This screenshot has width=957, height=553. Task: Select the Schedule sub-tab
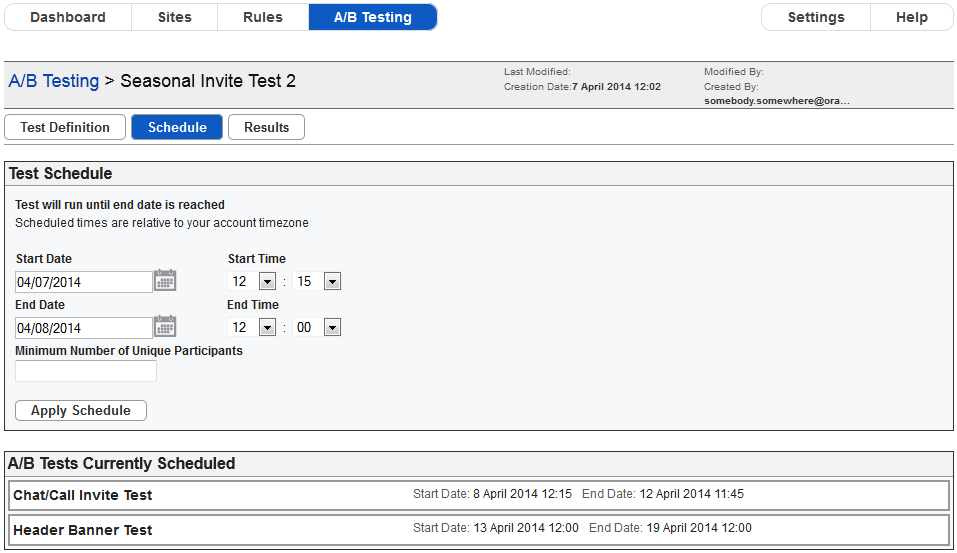pos(177,127)
